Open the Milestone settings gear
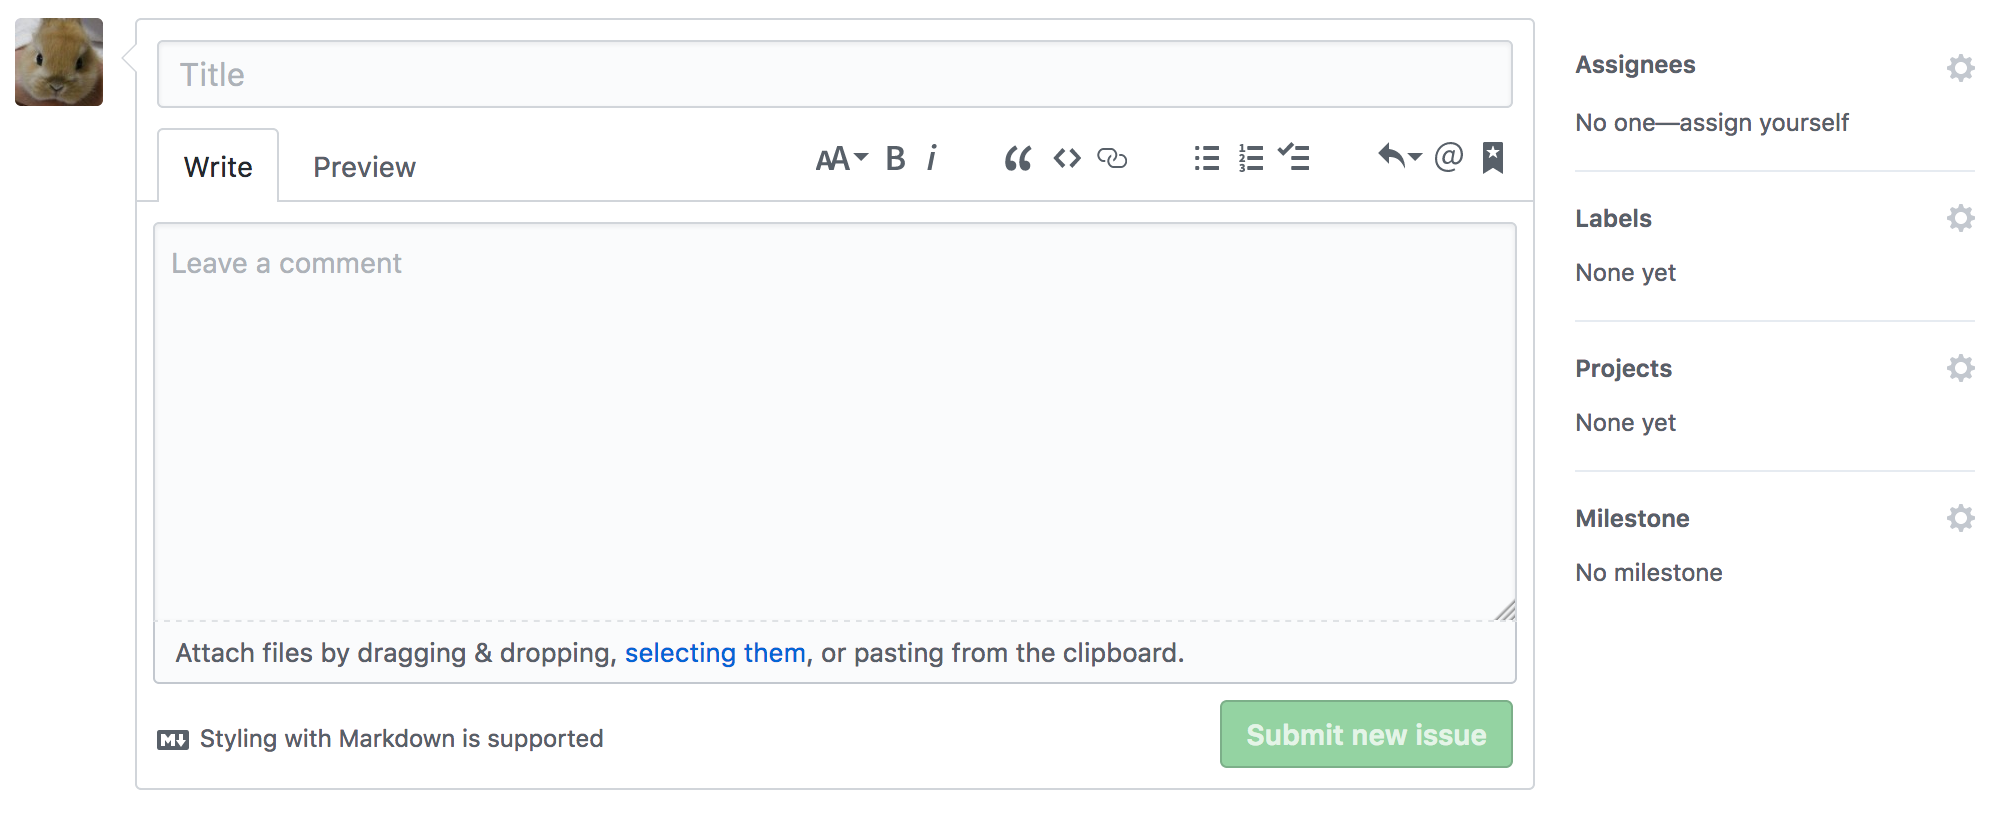Image resolution: width=2000 pixels, height=818 pixels. coord(1960,517)
